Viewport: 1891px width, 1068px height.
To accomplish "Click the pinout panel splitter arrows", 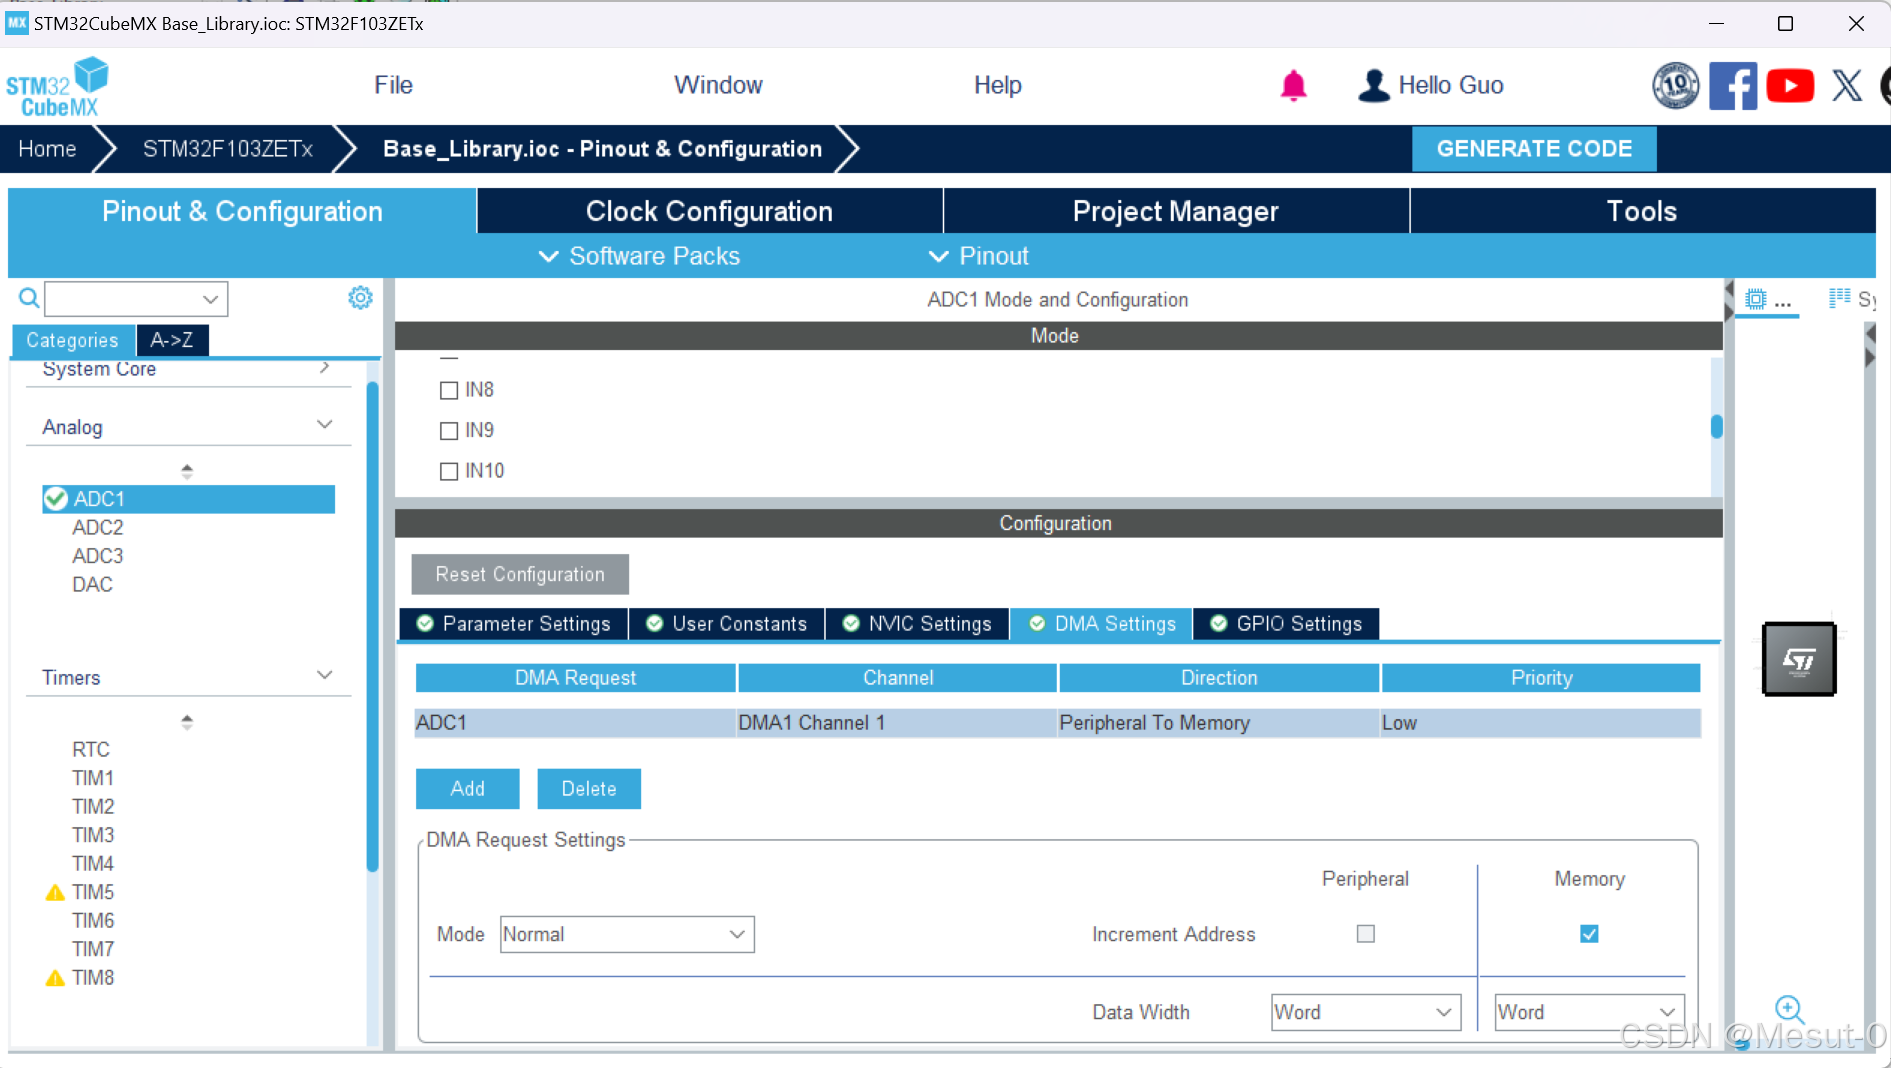I will (x=1870, y=345).
